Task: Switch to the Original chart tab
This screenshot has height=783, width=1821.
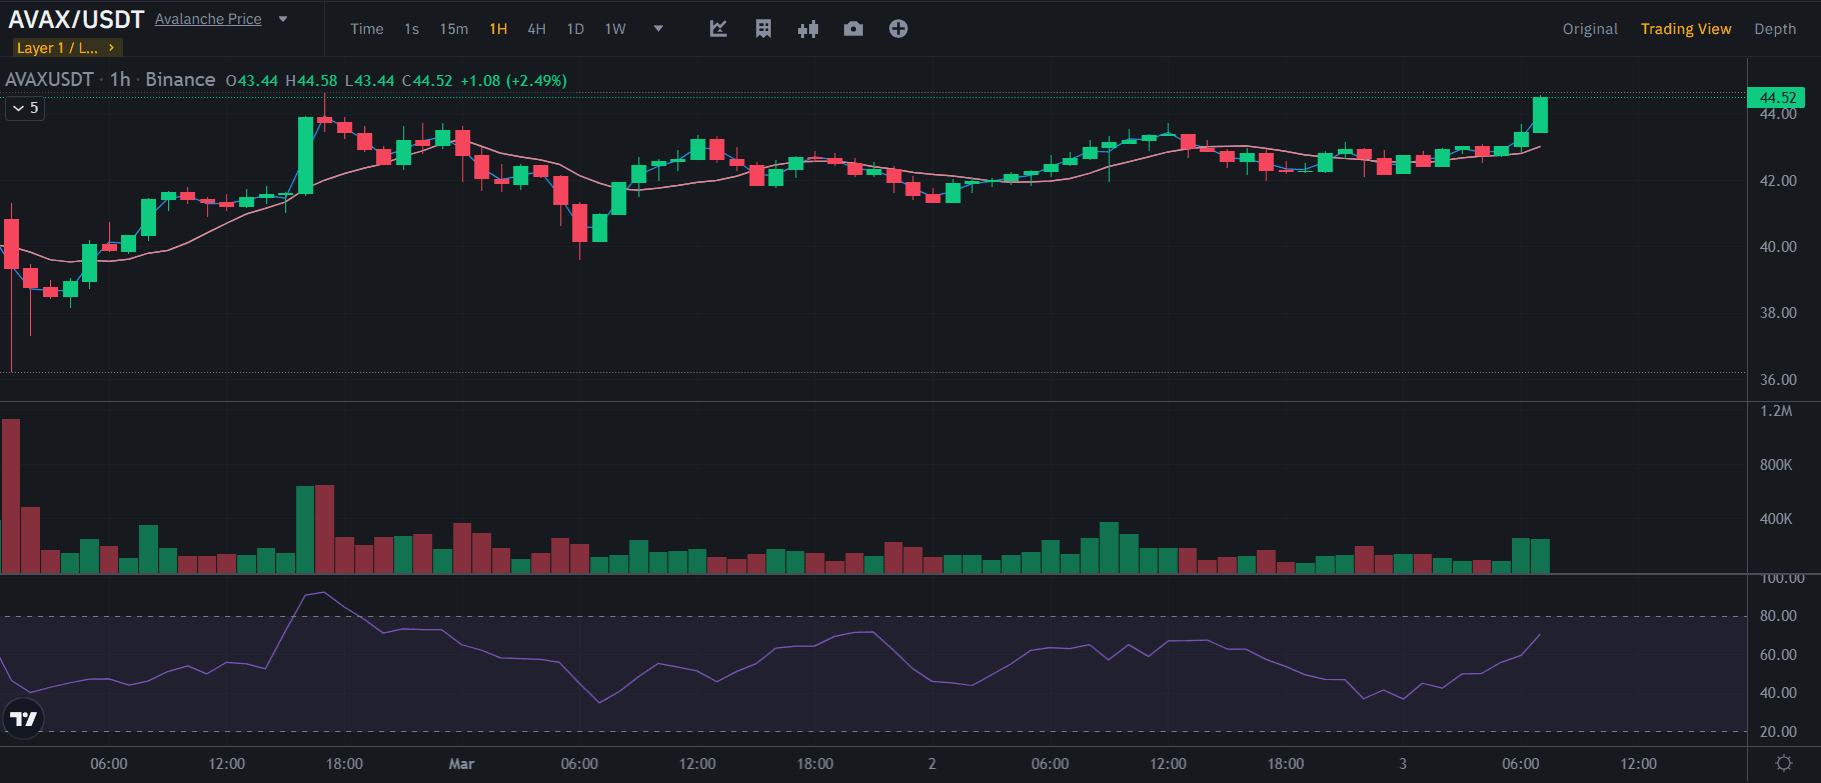Action: click(1590, 29)
